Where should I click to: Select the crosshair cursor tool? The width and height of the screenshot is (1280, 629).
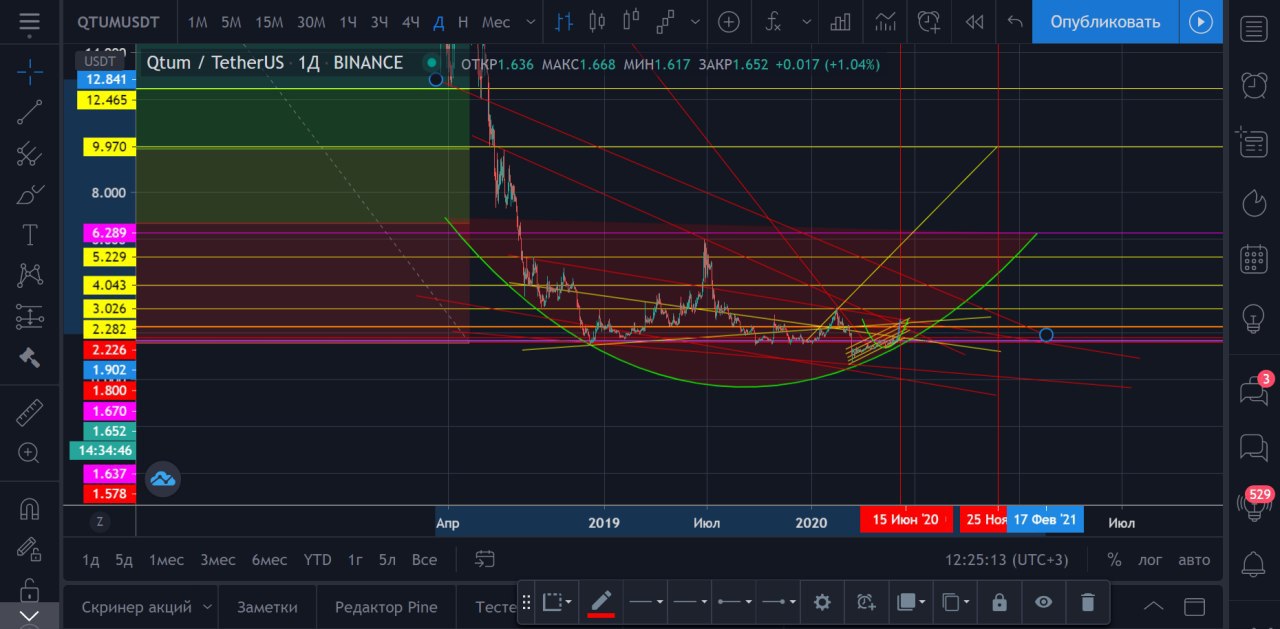point(30,72)
